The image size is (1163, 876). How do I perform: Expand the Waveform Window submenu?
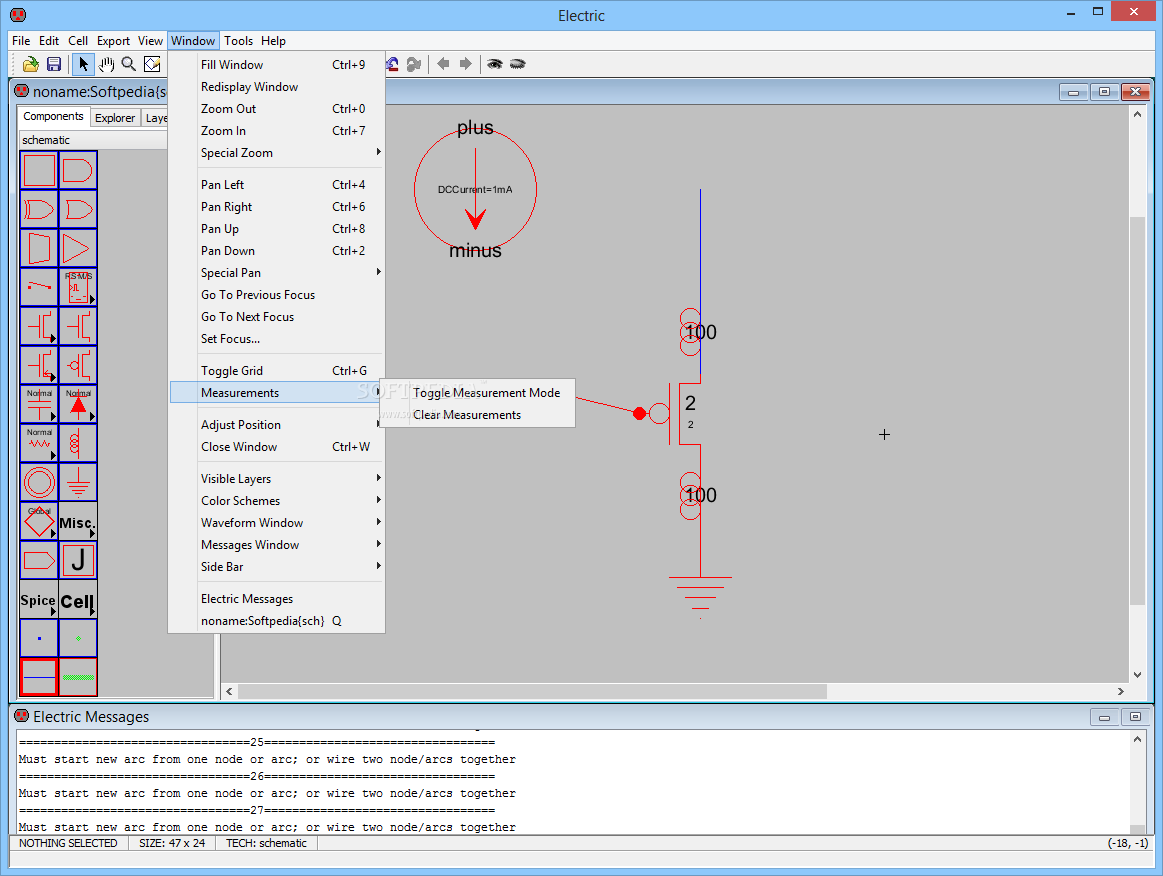277,523
